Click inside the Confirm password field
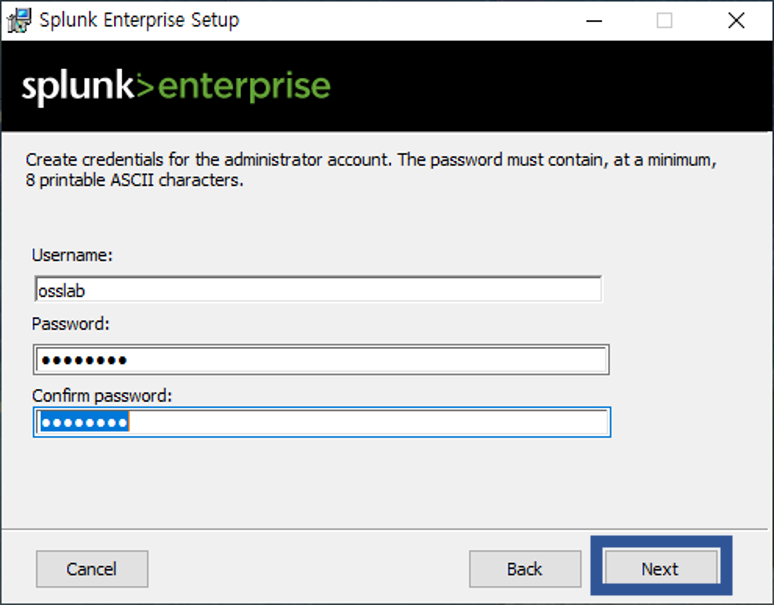Image resolution: width=774 pixels, height=605 pixels. tap(322, 422)
